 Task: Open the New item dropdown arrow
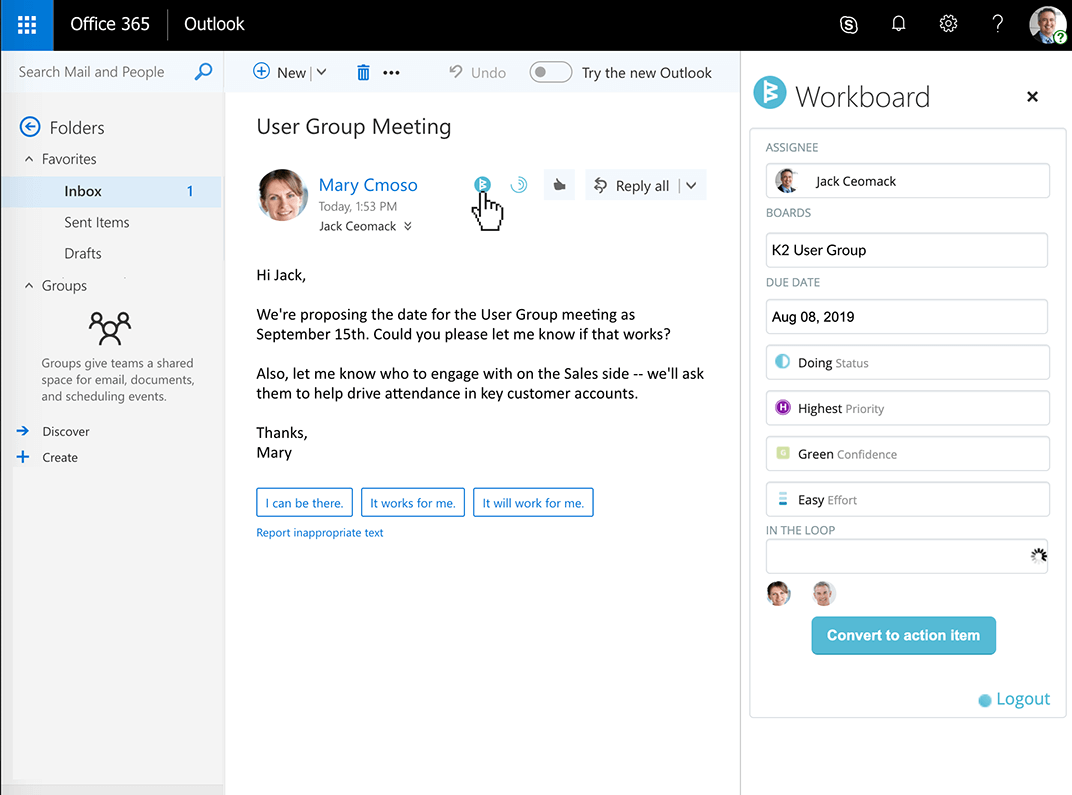(x=321, y=72)
